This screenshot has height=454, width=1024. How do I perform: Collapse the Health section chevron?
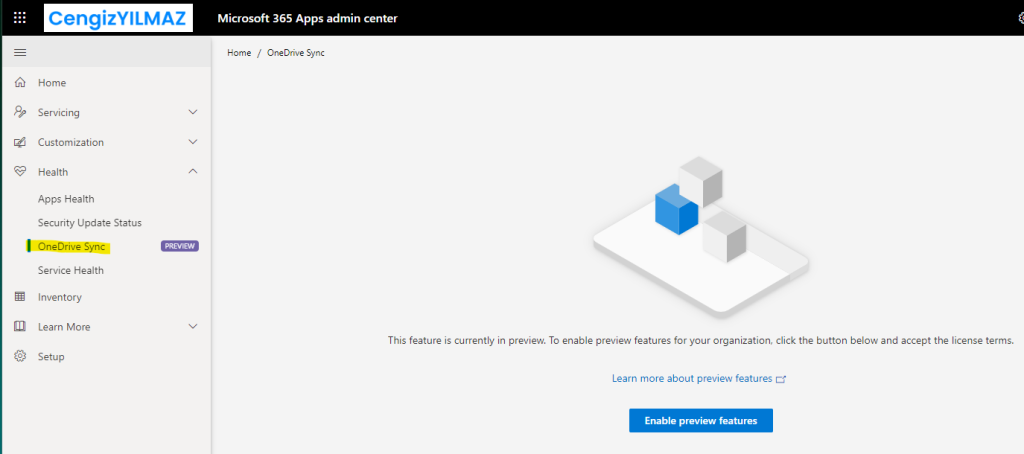[x=193, y=172]
